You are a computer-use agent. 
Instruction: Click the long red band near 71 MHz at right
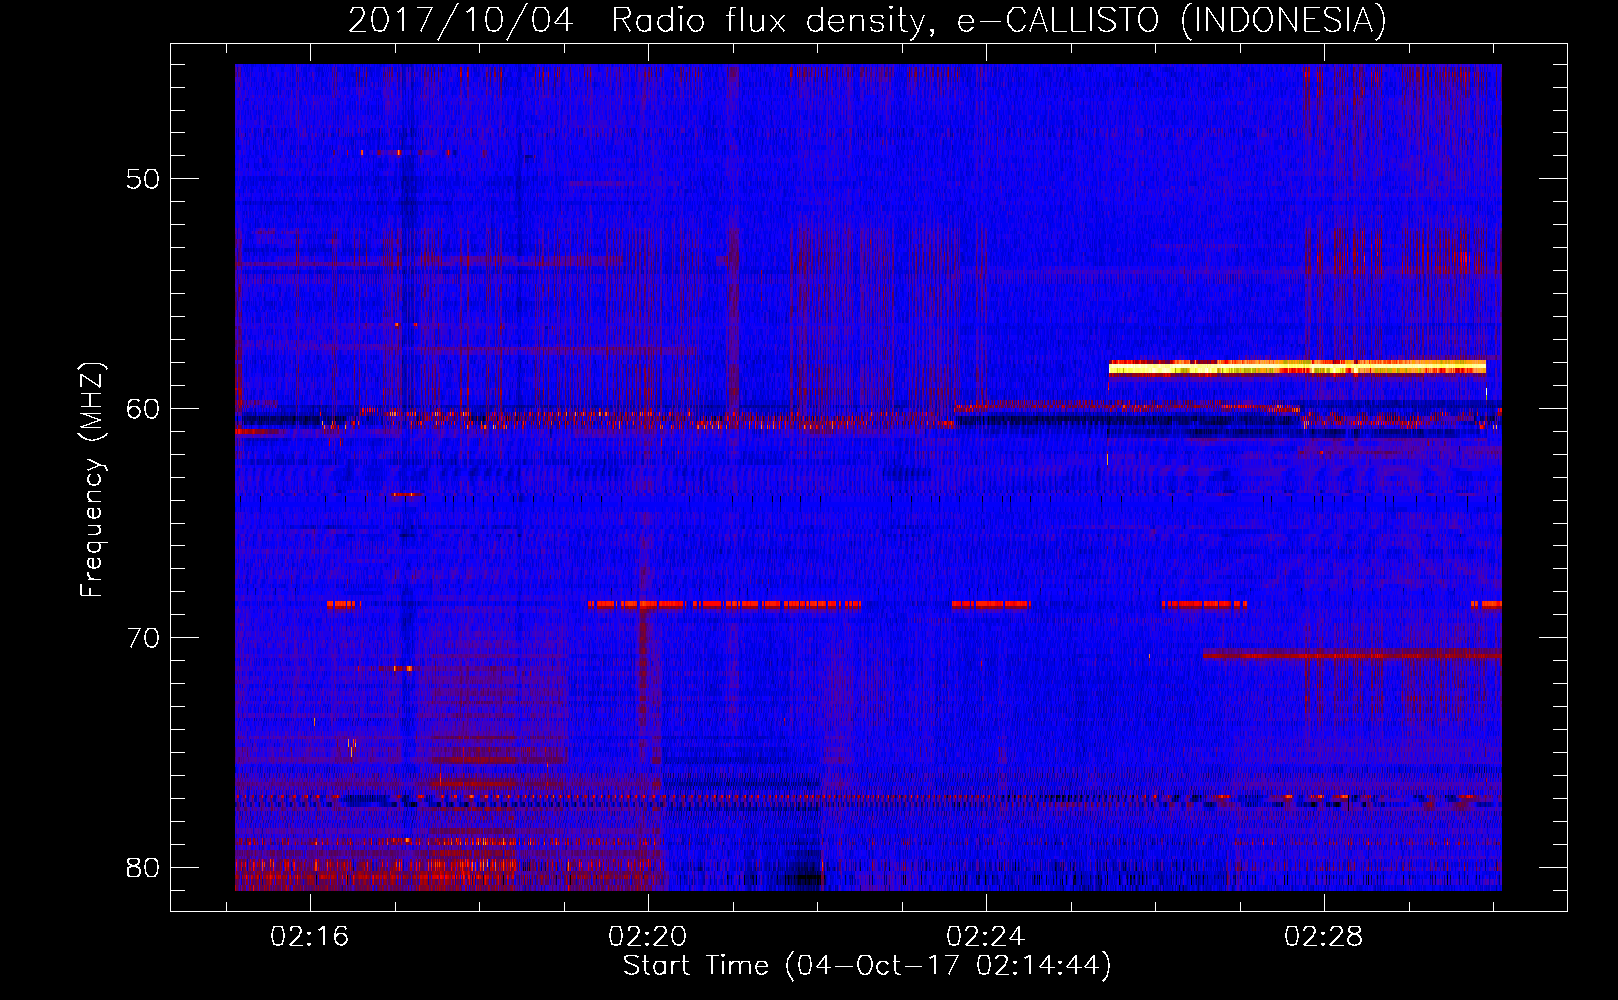coord(1352,654)
